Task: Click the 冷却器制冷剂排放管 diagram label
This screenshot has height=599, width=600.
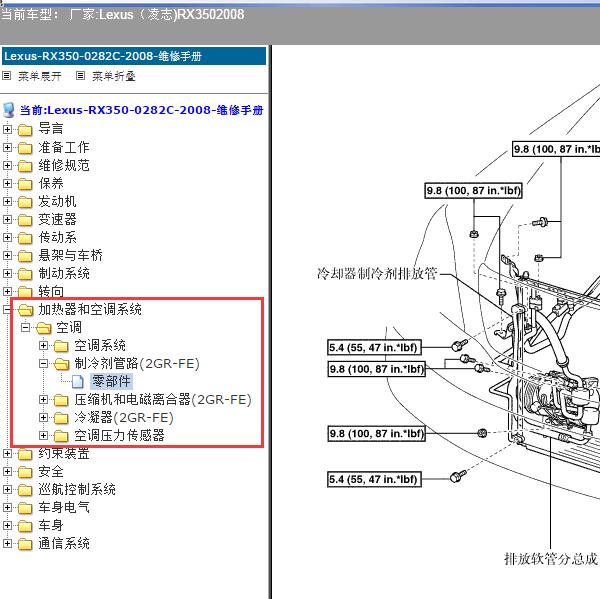Action: tap(377, 274)
